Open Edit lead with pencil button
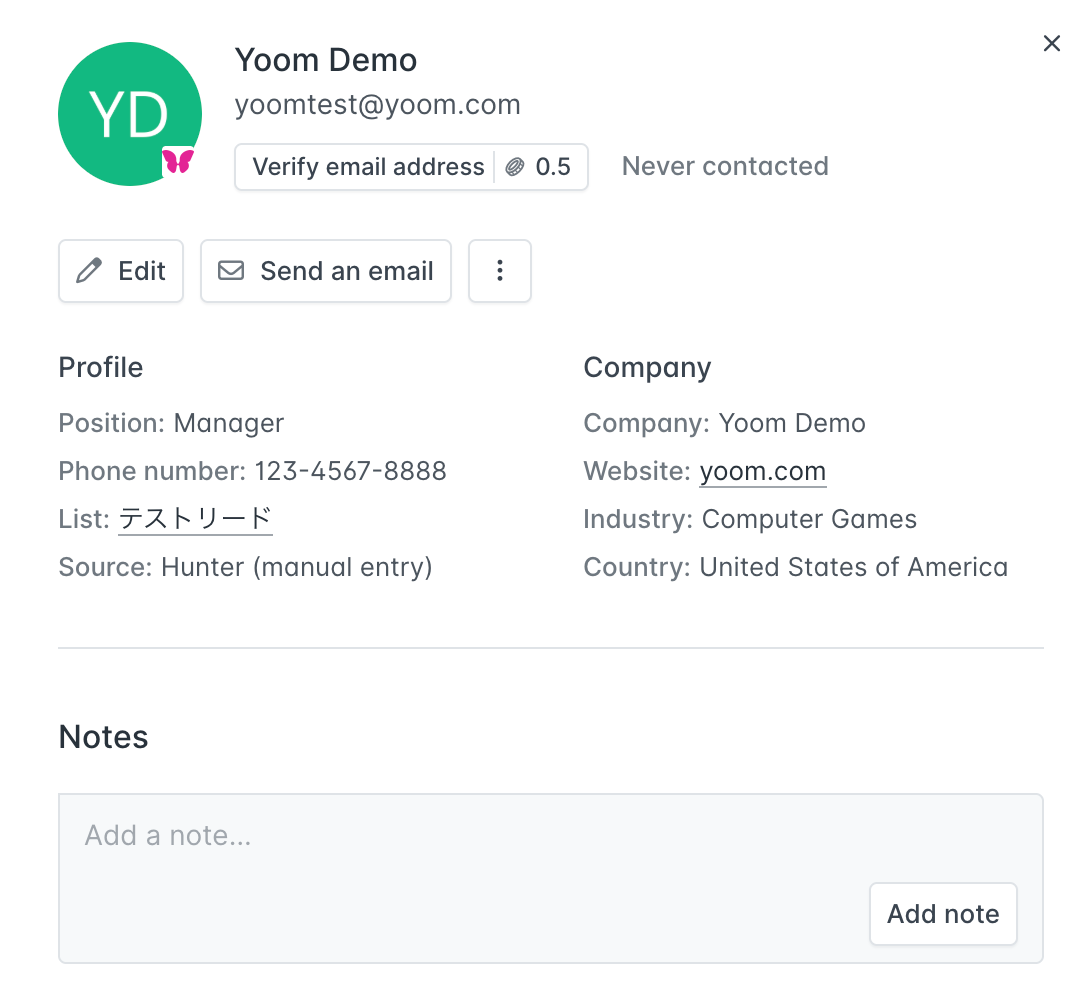Viewport: 1084px width, 992px height. coord(121,271)
